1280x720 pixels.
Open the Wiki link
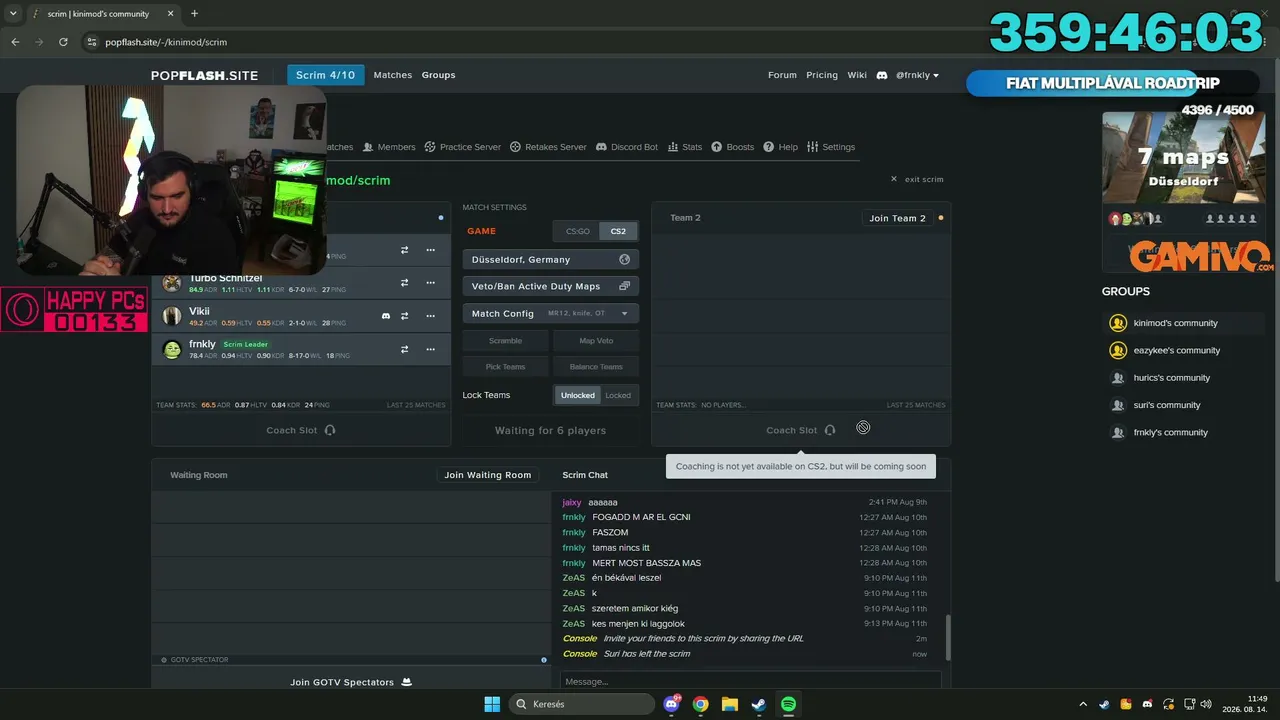(x=857, y=75)
